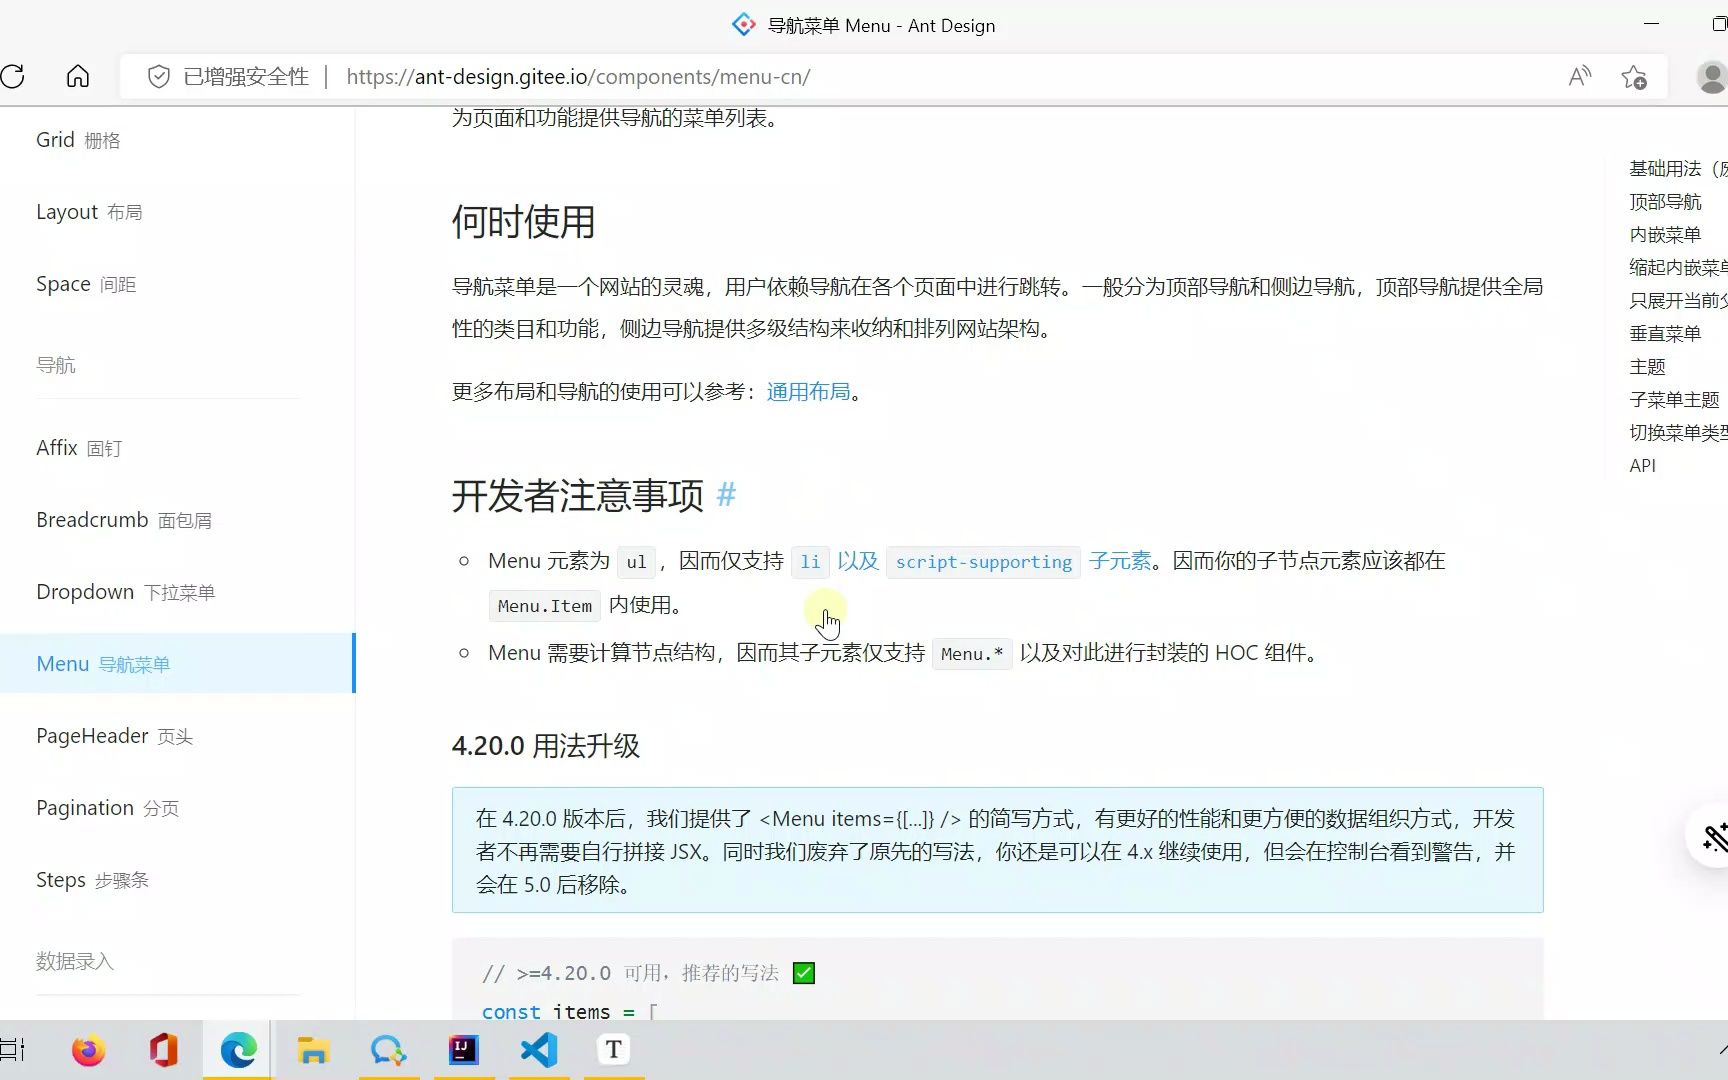Click the Menu.Item code tag
This screenshot has width=1728, height=1080.
click(545, 606)
